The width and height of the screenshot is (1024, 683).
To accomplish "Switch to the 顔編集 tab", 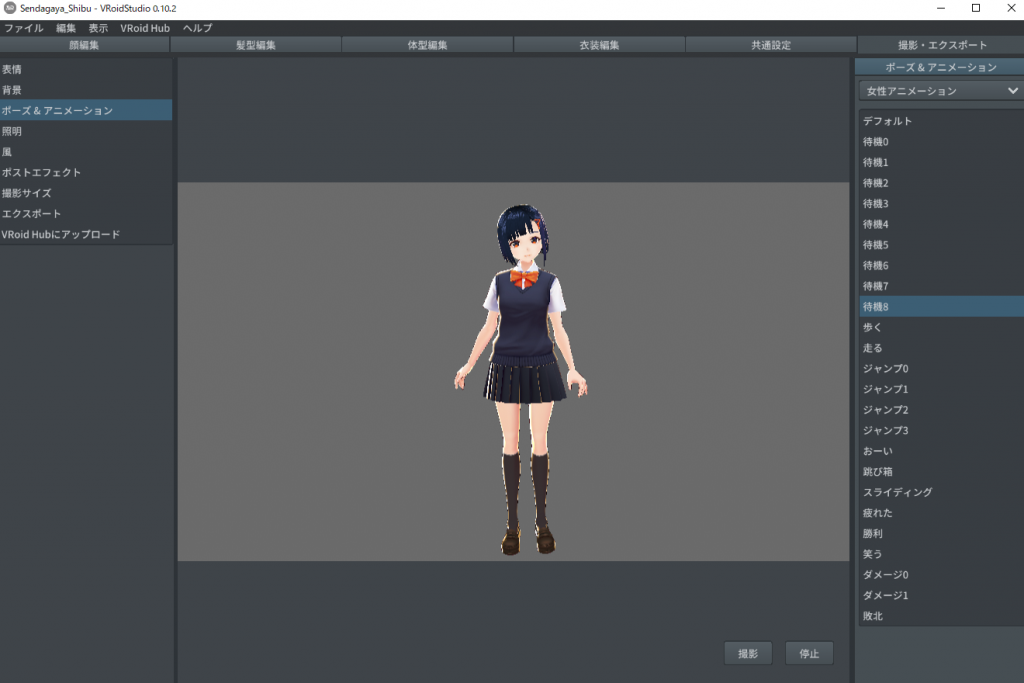I will pyautogui.click(x=85, y=45).
